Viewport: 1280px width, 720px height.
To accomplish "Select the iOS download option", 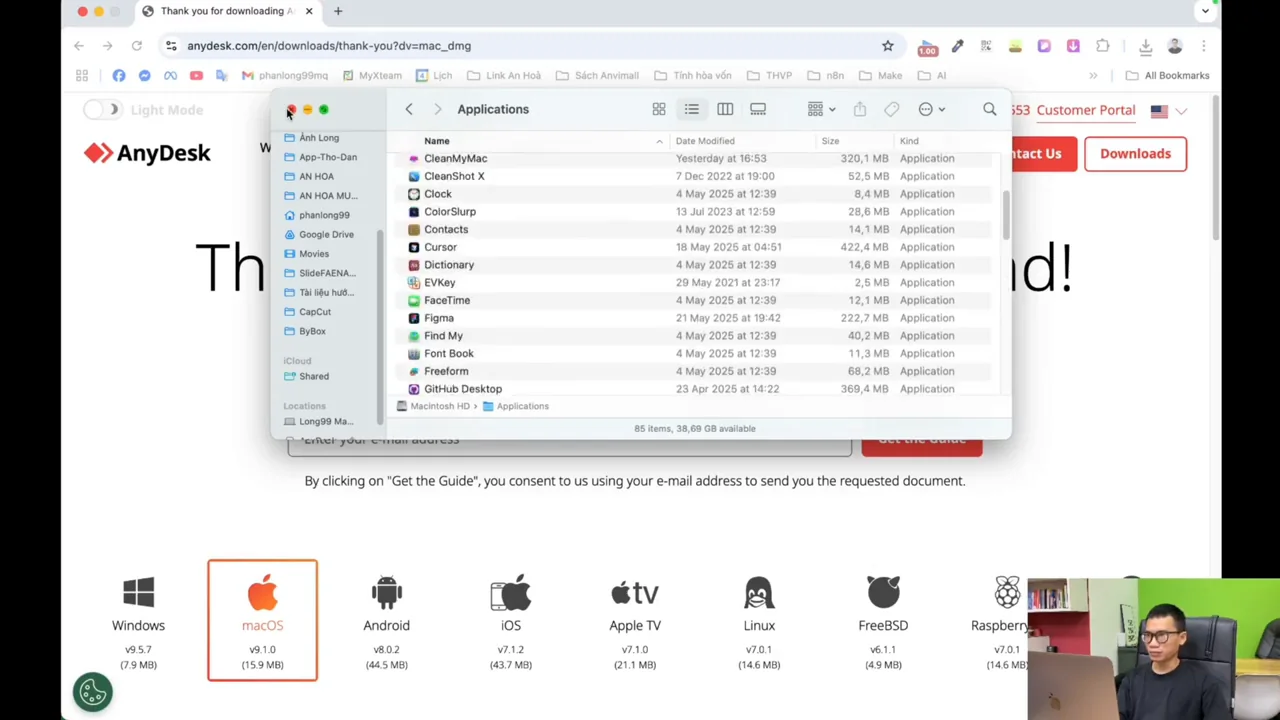I will coord(511,620).
